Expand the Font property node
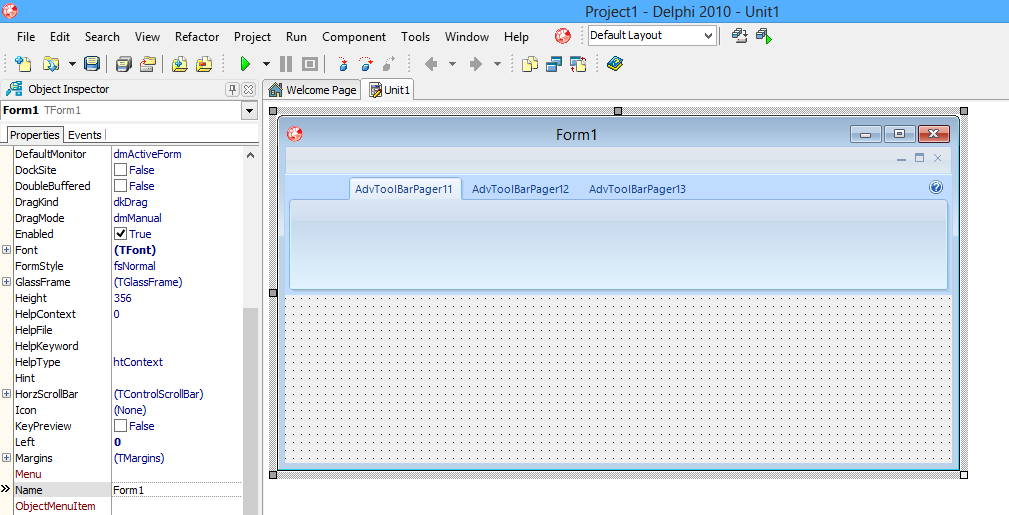Image resolution: width=1009 pixels, height=515 pixels. click(6, 250)
